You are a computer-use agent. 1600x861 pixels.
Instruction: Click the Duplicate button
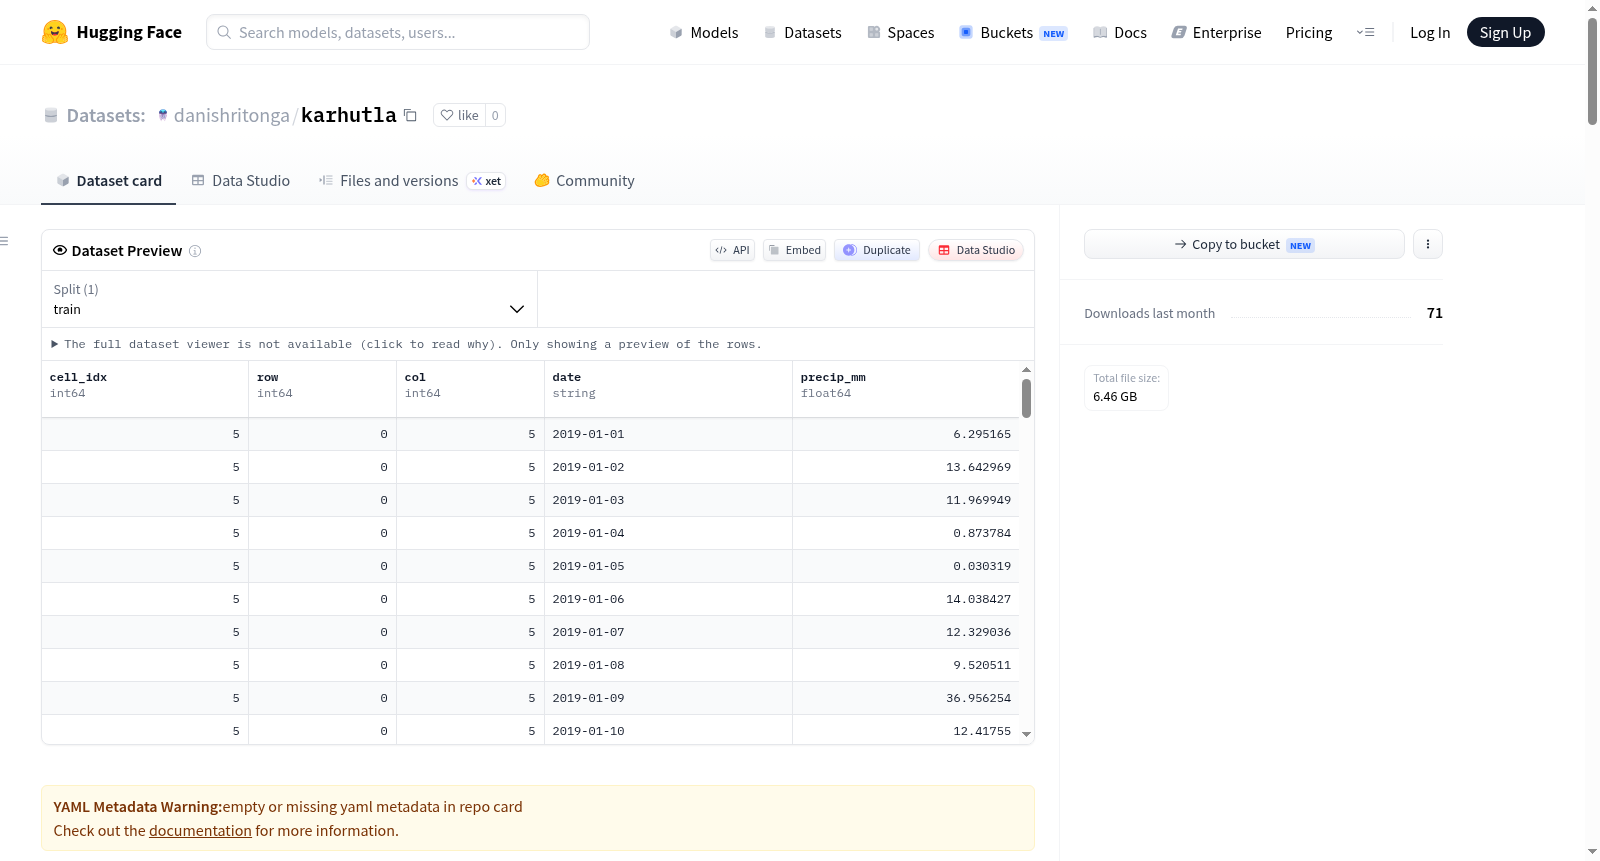(x=877, y=250)
